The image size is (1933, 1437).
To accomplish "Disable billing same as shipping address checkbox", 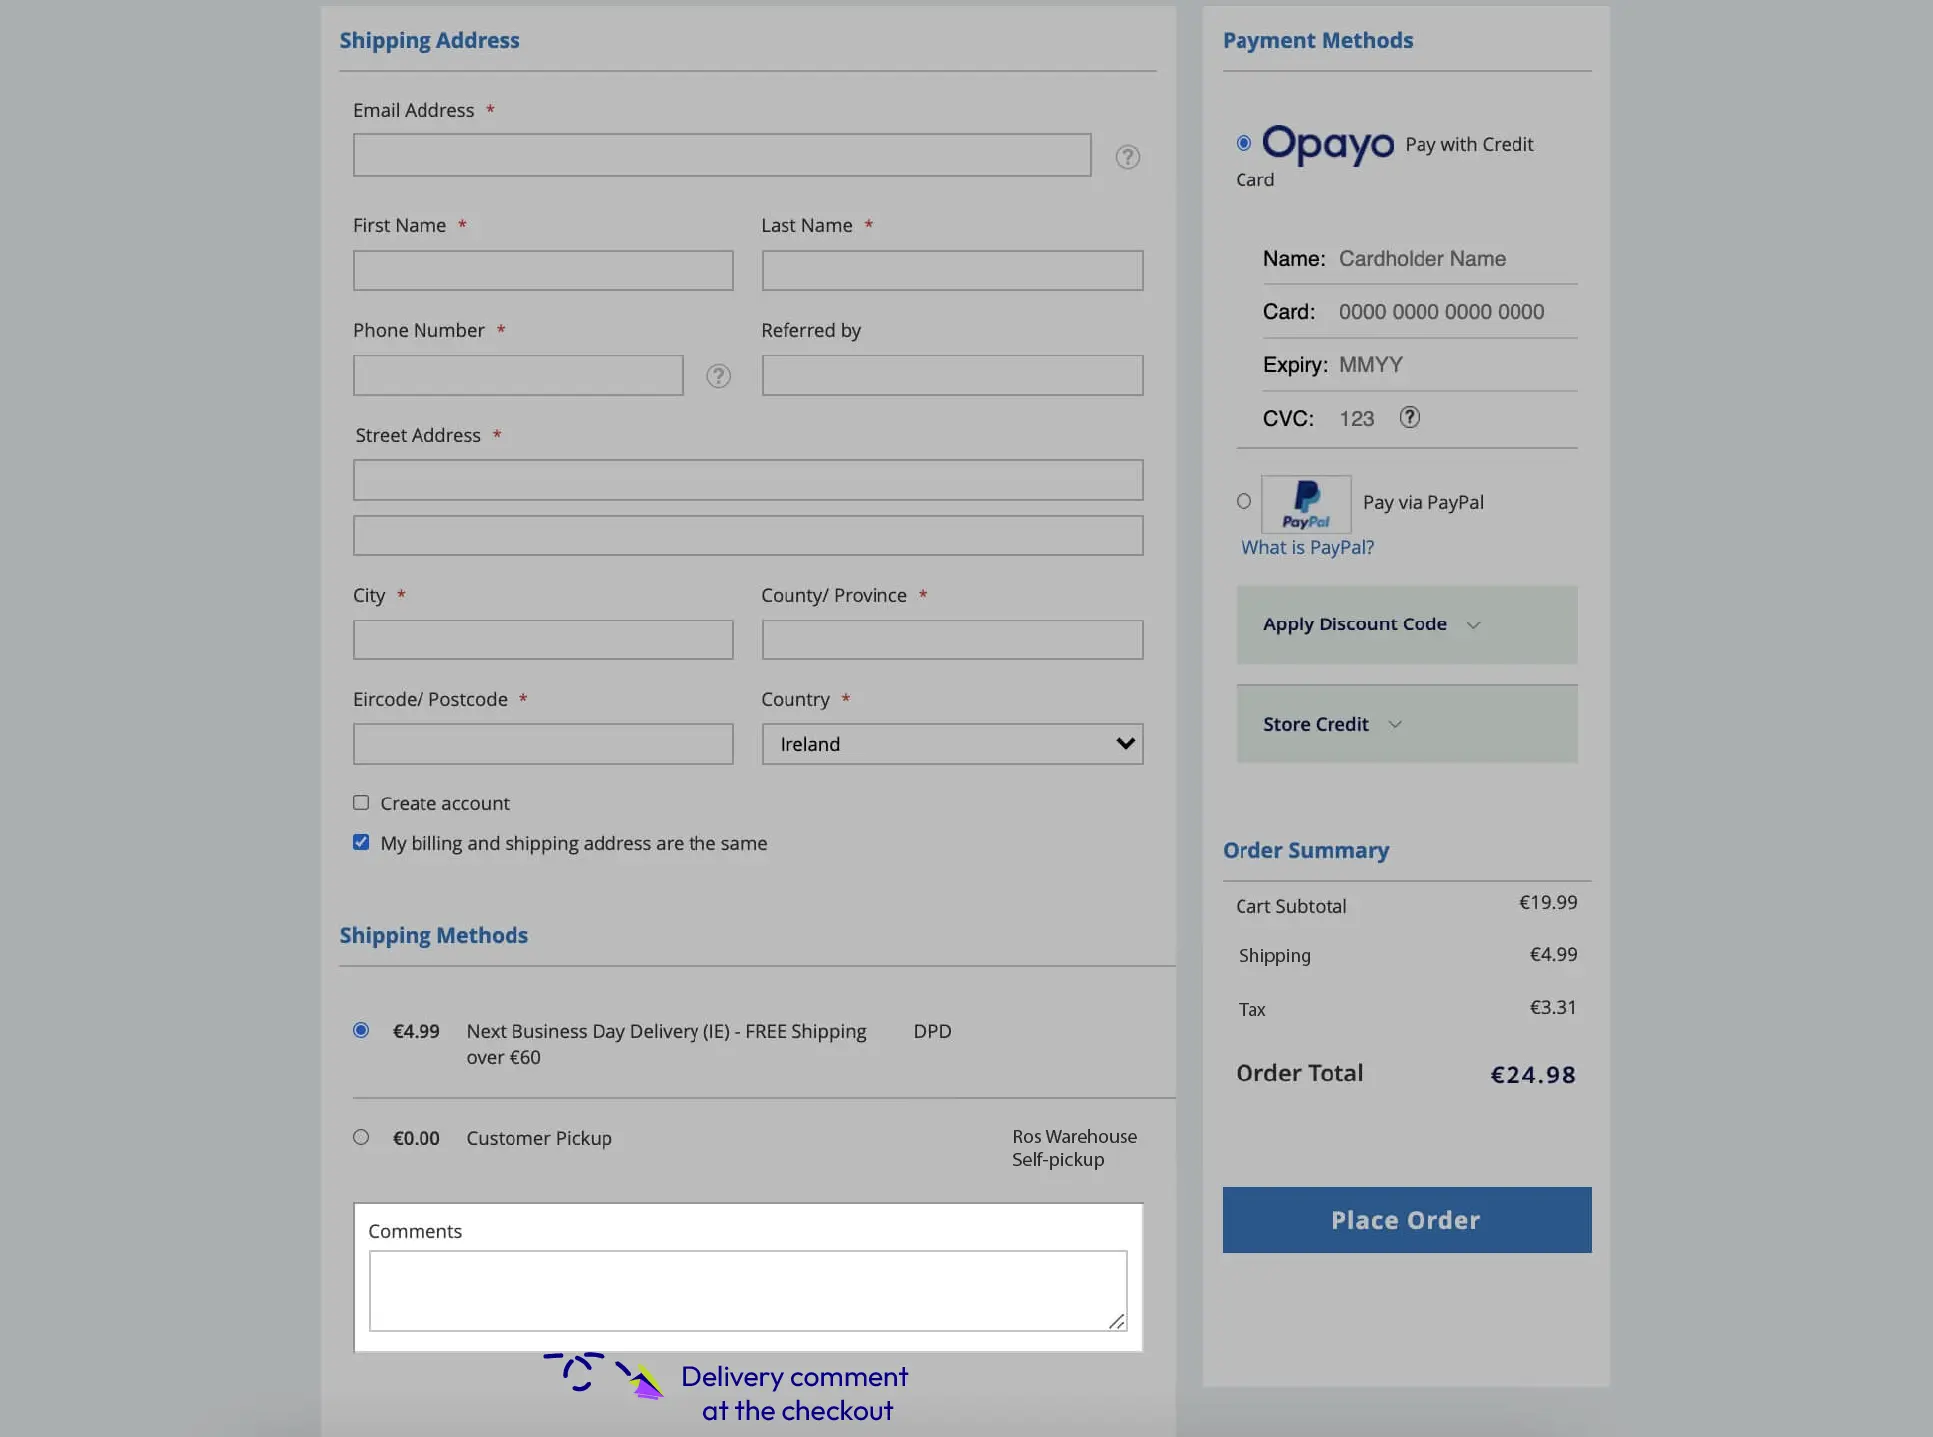I will [x=361, y=842].
